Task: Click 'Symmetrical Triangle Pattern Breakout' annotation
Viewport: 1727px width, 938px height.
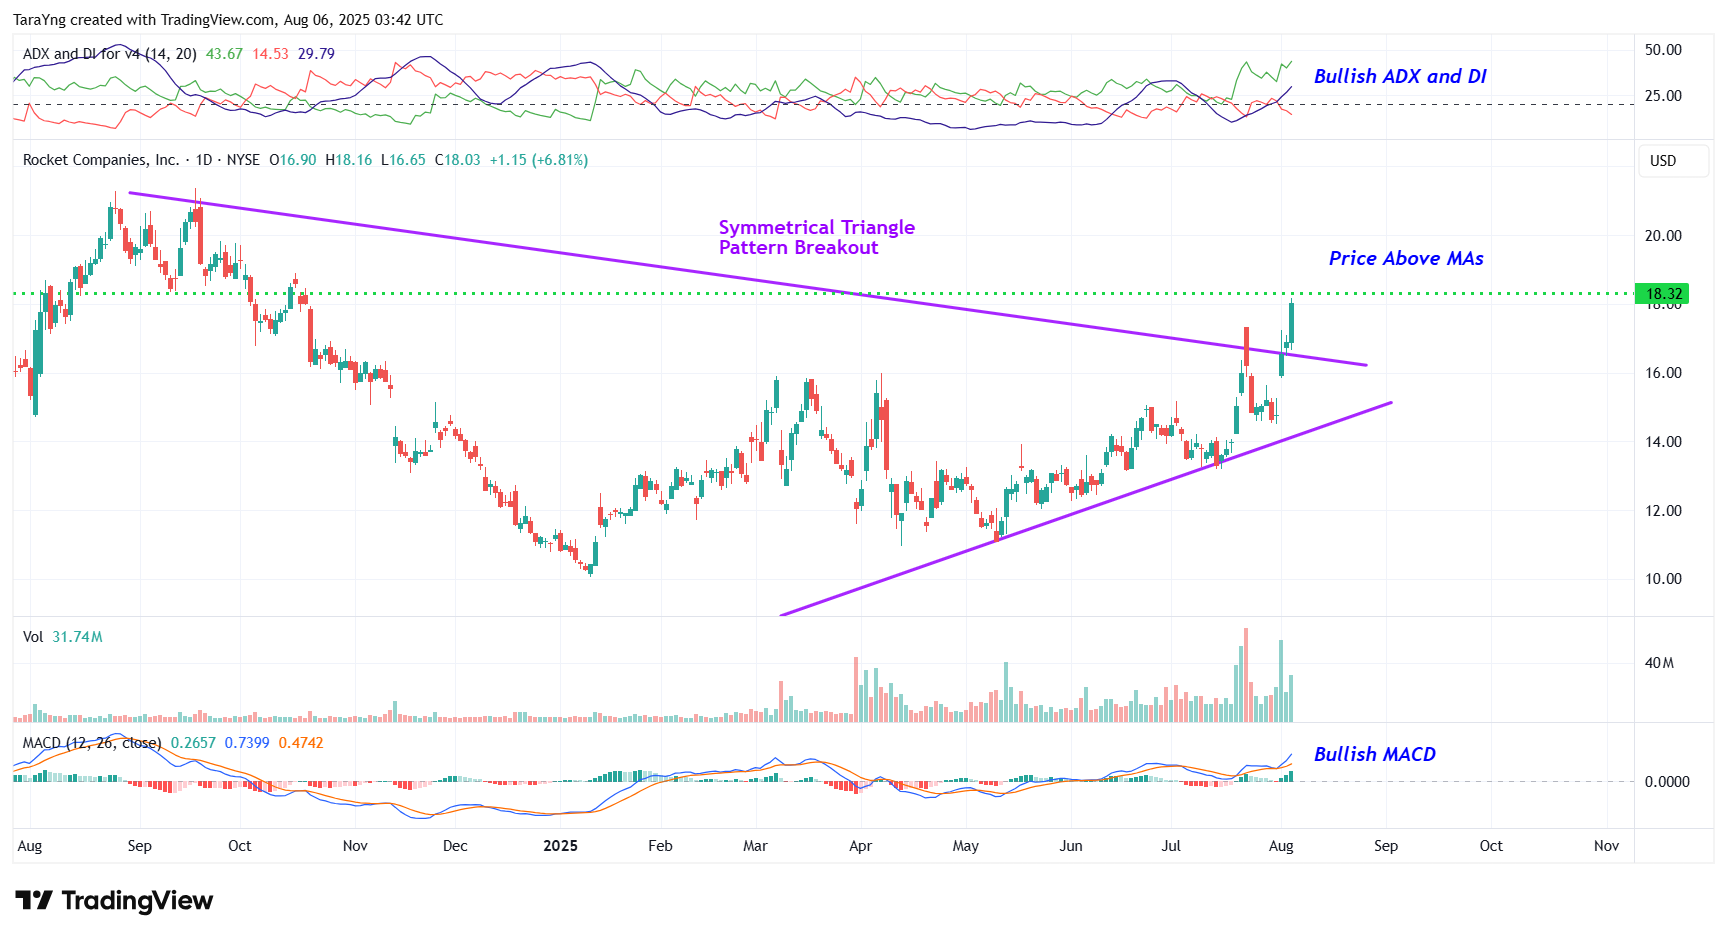Action: point(816,237)
